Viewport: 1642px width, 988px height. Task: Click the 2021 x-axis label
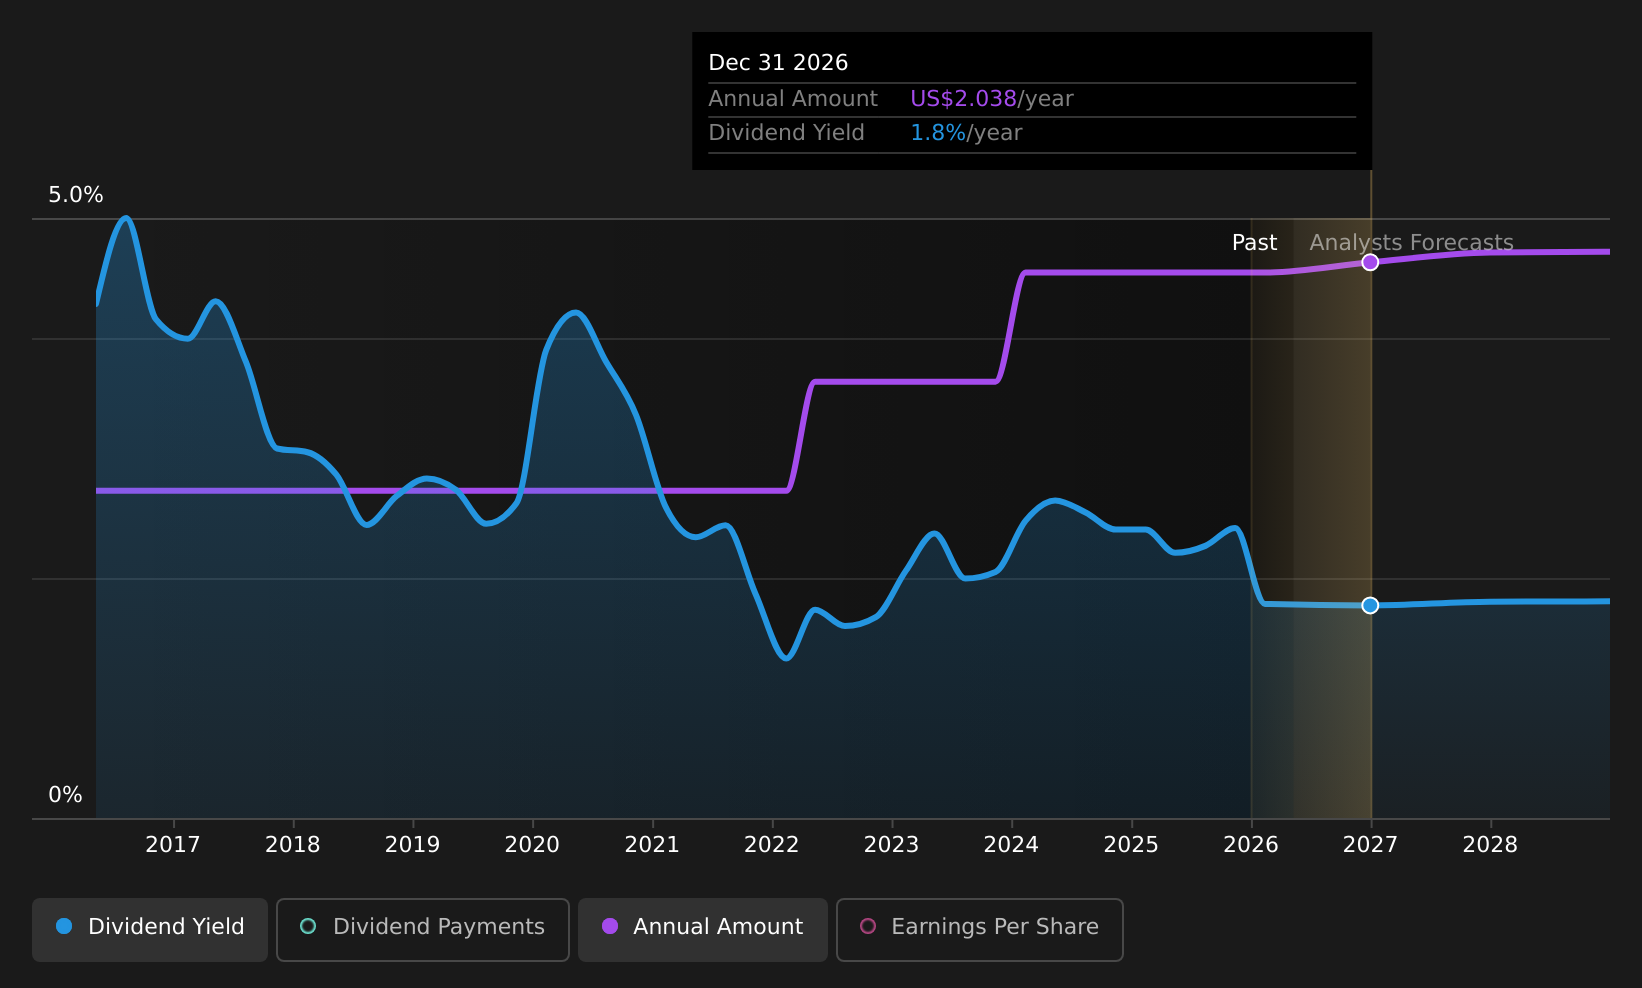[652, 845]
